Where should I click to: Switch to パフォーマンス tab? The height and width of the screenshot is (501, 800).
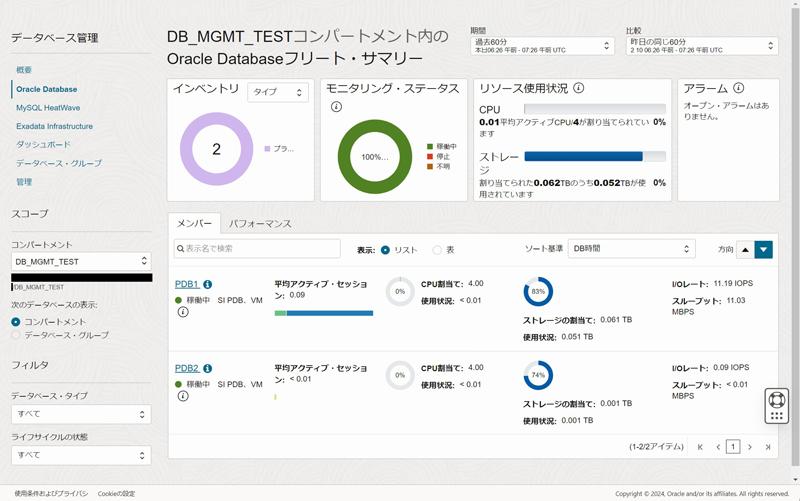pyautogui.click(x=260, y=223)
